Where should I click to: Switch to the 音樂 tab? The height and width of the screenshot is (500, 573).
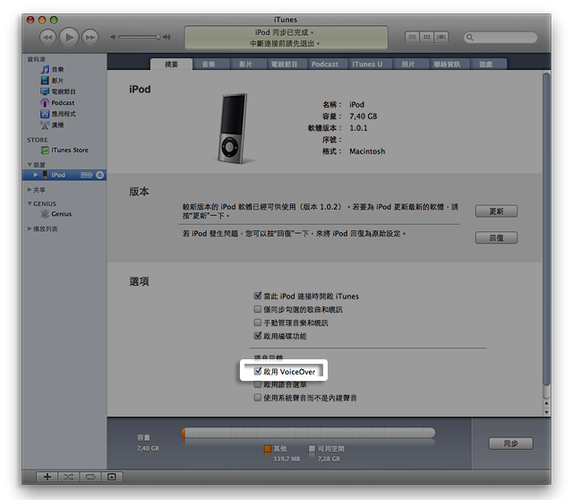209,64
